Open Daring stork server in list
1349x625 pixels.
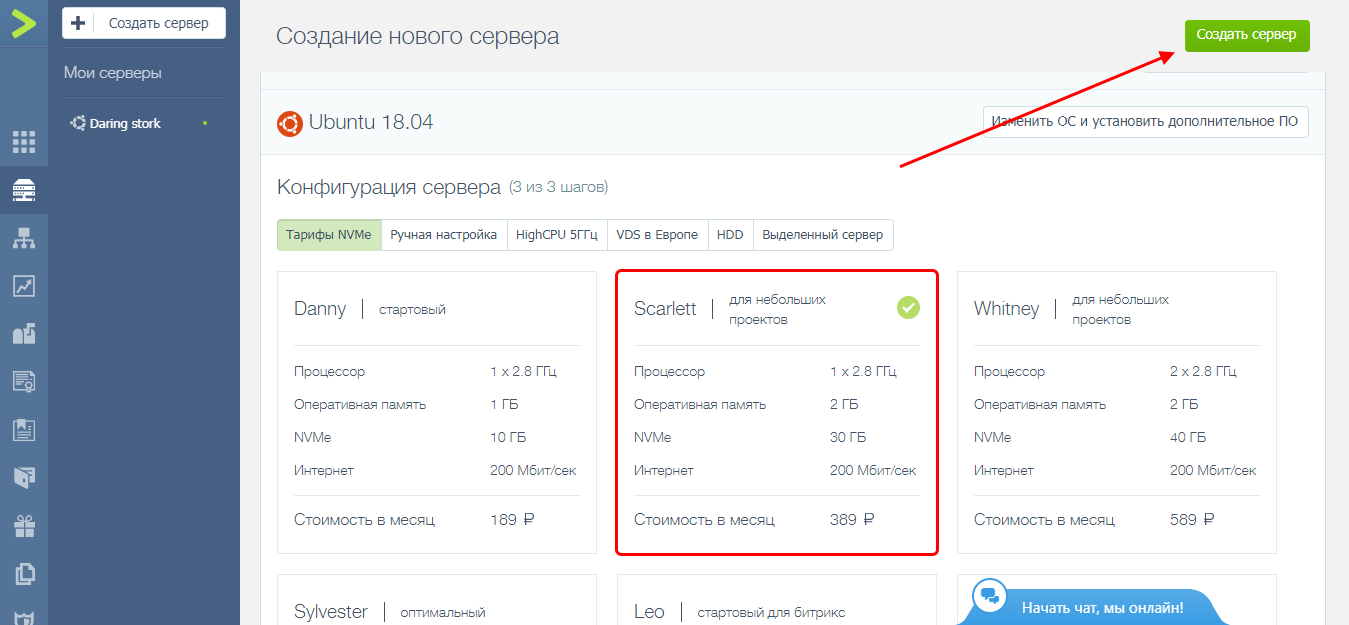(x=125, y=124)
